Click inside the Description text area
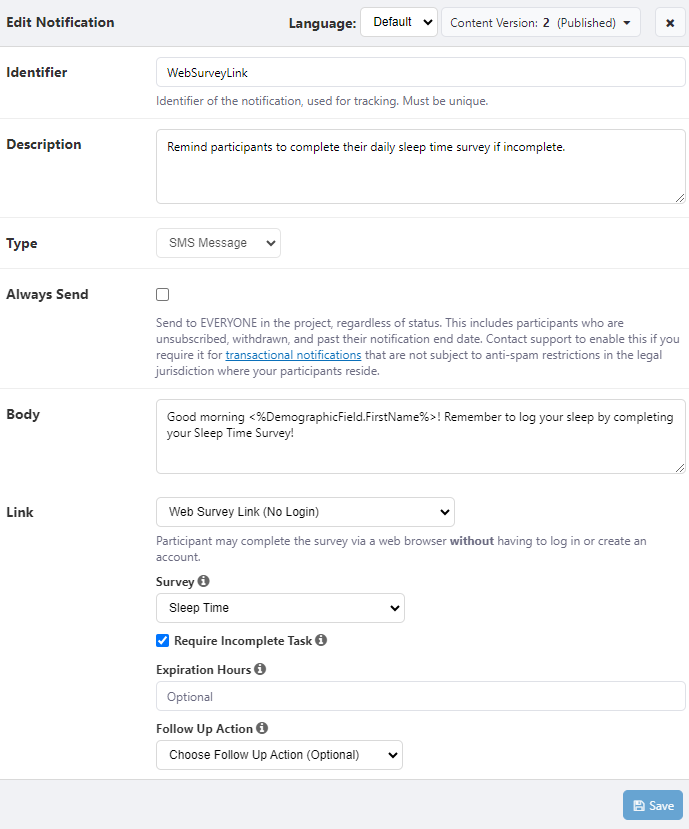Image resolution: width=689 pixels, height=829 pixels. 420,166
